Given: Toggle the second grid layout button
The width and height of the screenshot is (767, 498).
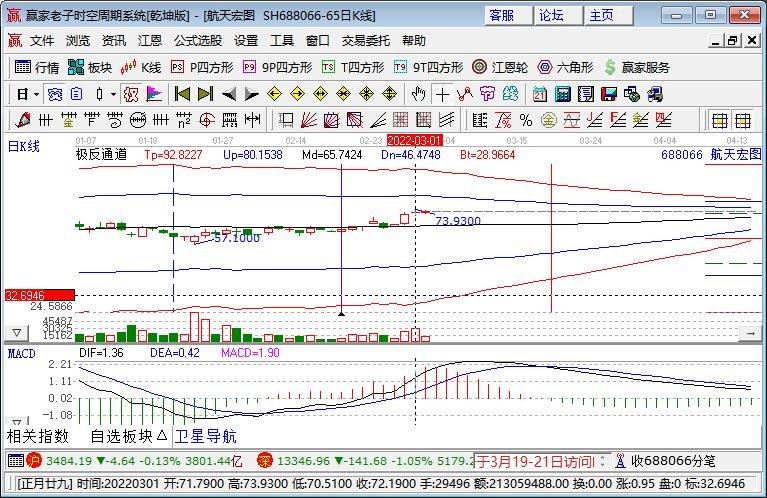Looking at the screenshot, I should click(x=743, y=120).
